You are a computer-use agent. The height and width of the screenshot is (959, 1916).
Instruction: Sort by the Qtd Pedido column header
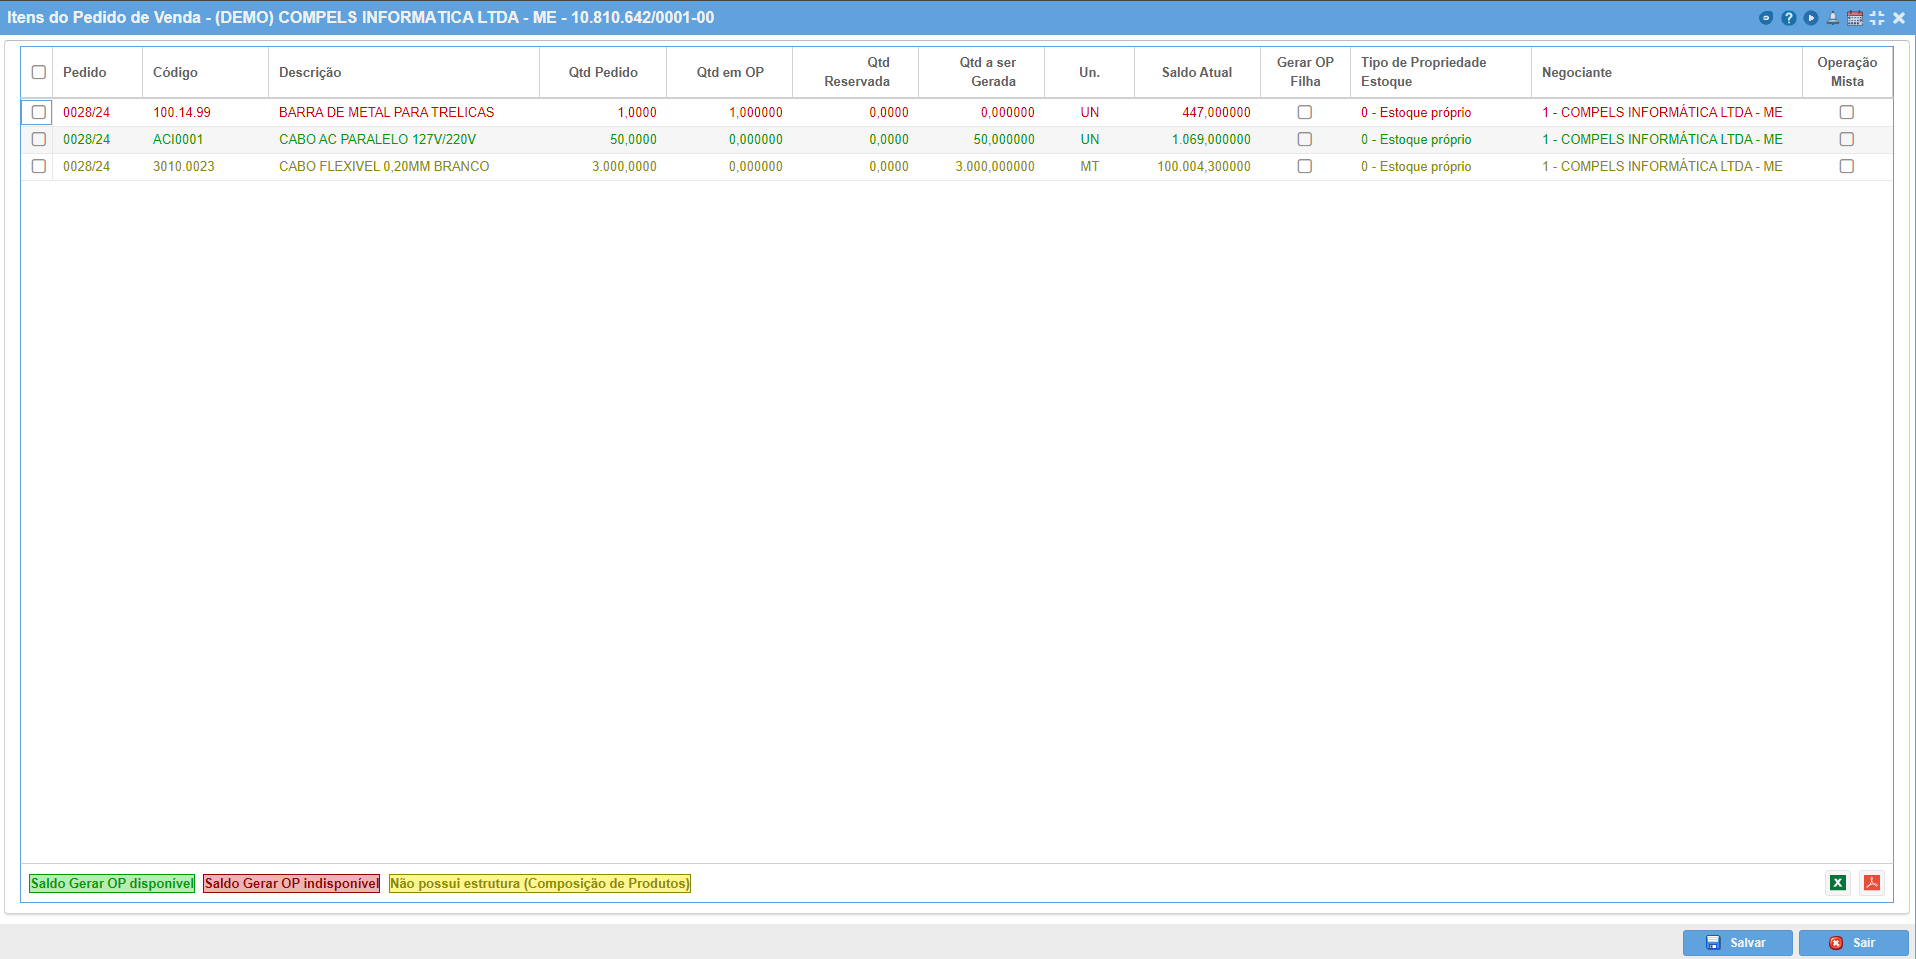pyautogui.click(x=603, y=72)
